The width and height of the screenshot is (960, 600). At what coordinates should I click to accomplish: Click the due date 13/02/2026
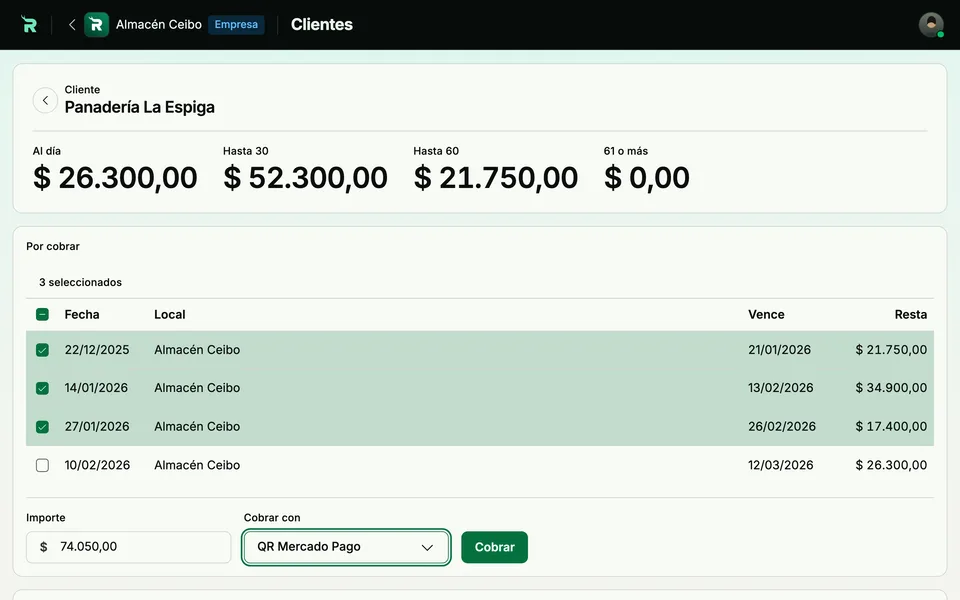781,388
